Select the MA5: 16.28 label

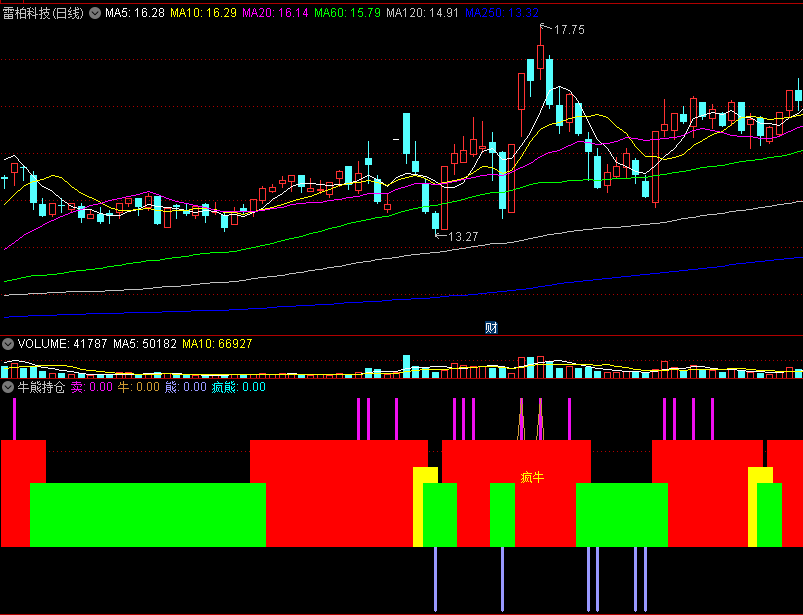click(135, 13)
